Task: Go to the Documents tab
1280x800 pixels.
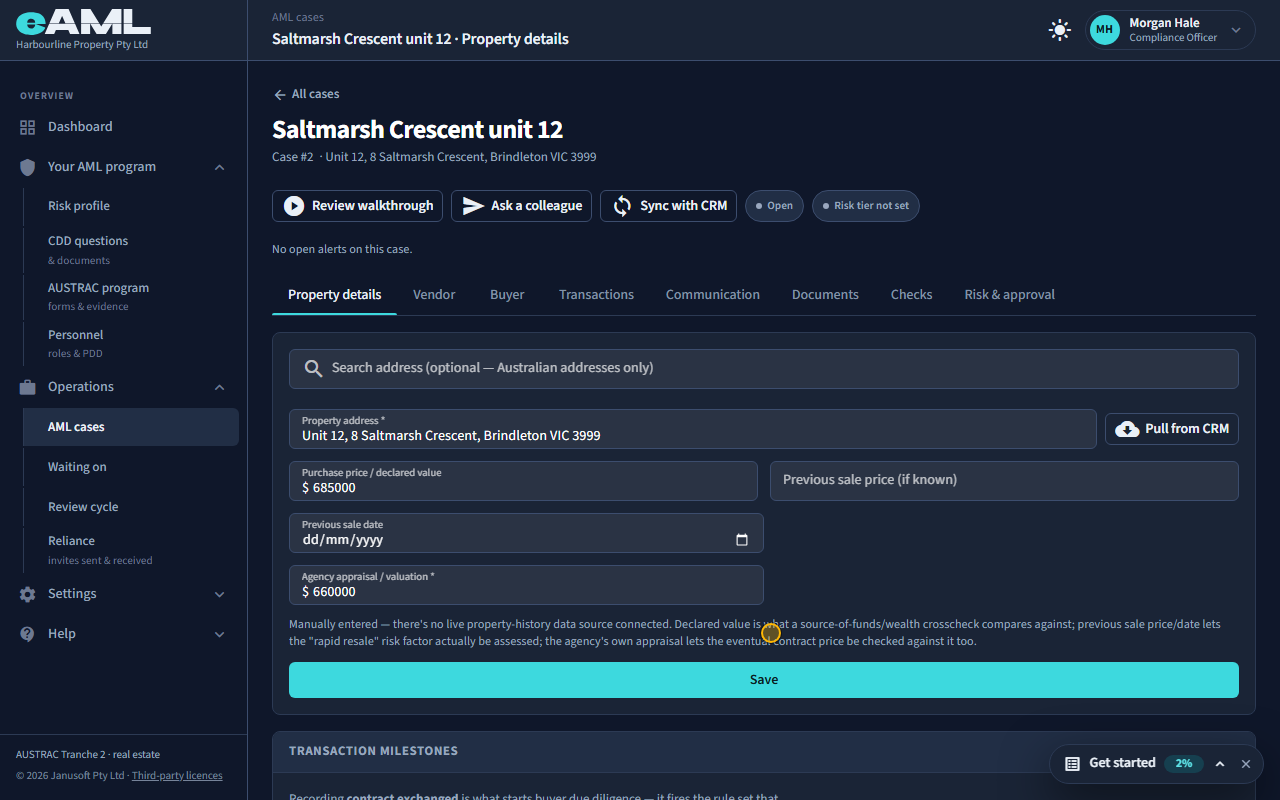Action: coord(825,295)
